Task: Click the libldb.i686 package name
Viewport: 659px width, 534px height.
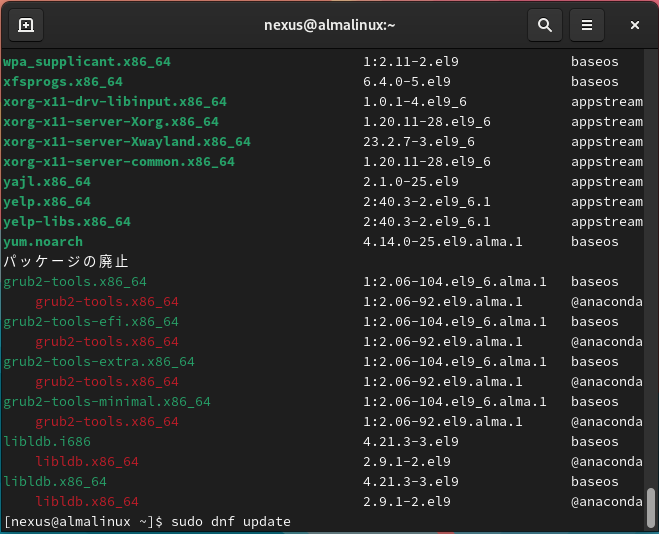Action: pyautogui.click(x=47, y=442)
